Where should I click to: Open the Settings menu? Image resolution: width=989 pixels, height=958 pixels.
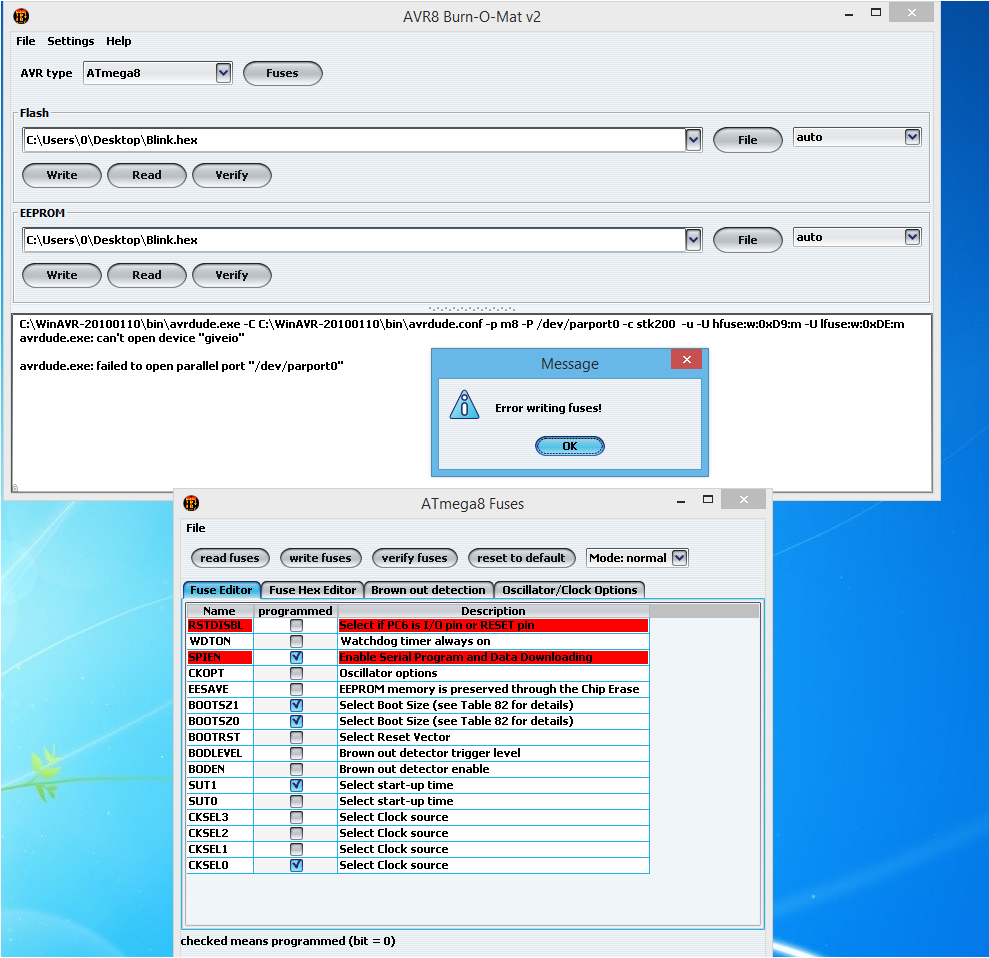[71, 41]
